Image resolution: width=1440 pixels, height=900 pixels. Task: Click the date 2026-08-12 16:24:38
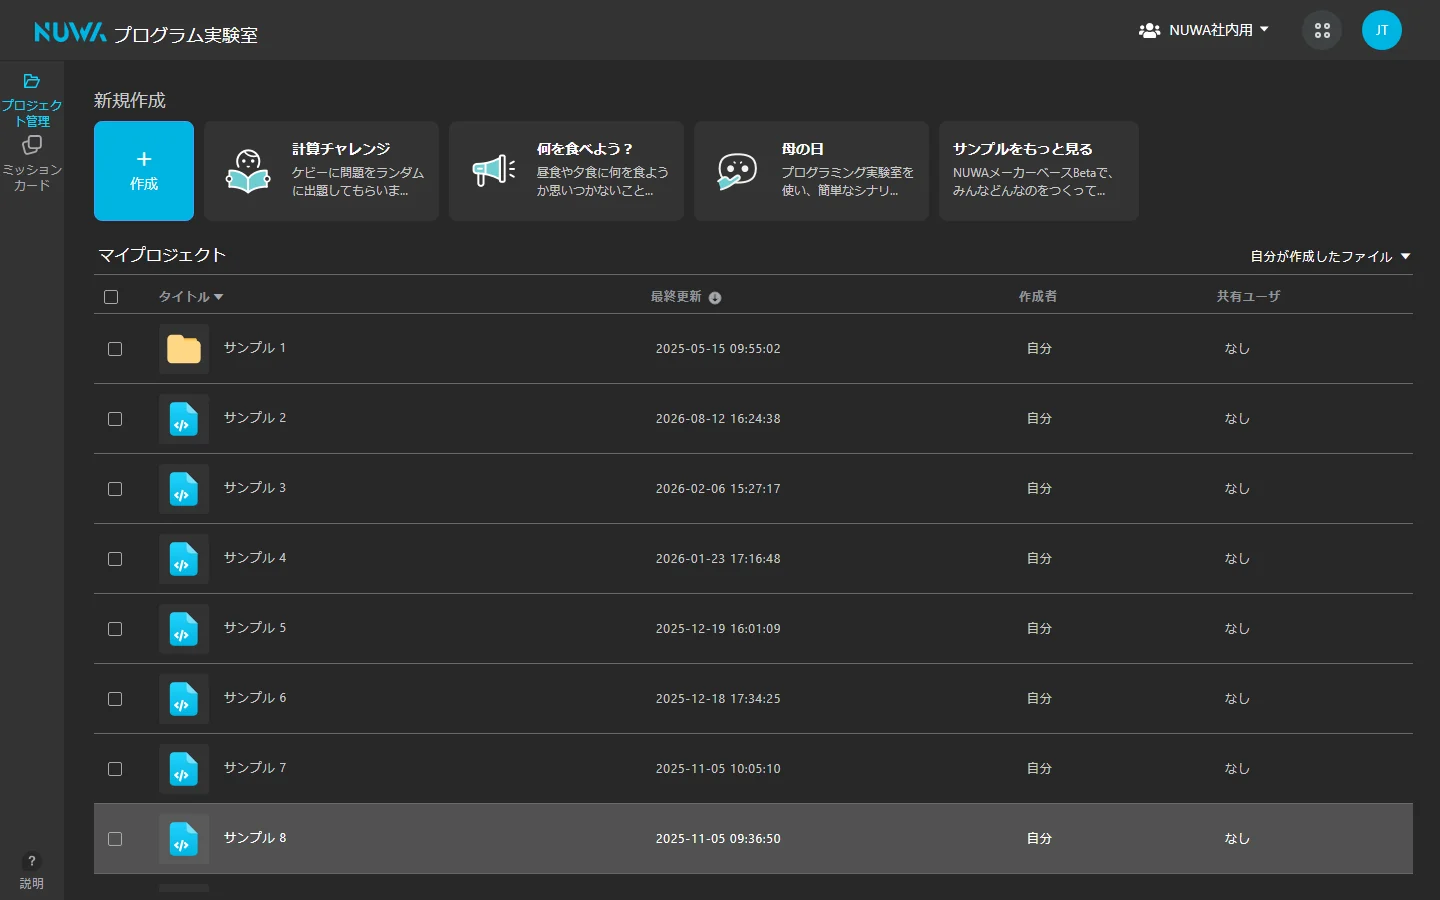pyautogui.click(x=718, y=419)
